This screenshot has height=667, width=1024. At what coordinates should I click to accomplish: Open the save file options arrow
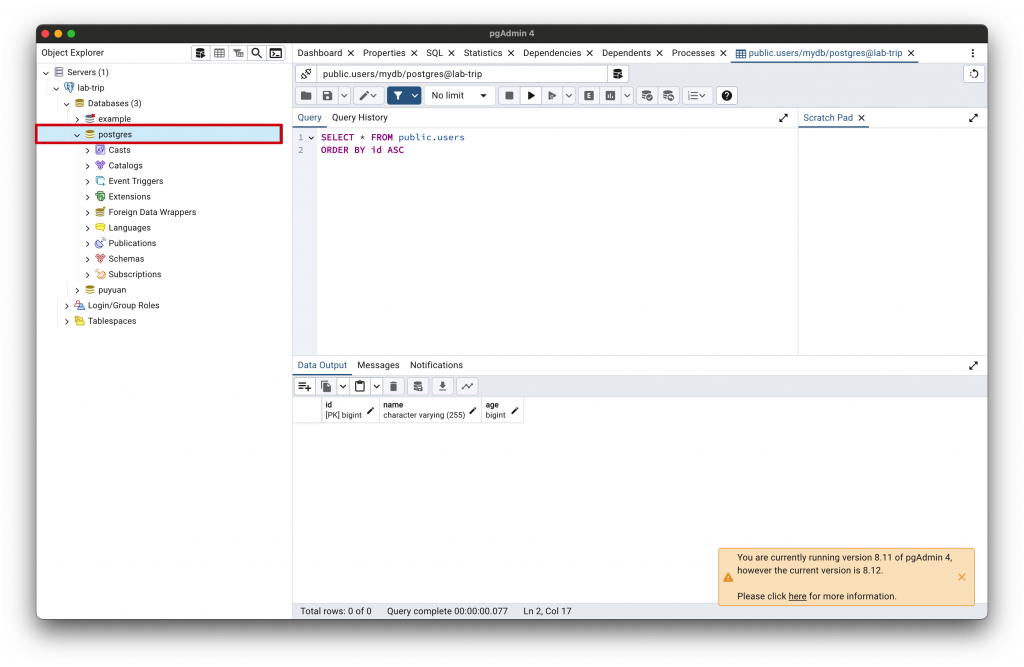click(x=344, y=95)
